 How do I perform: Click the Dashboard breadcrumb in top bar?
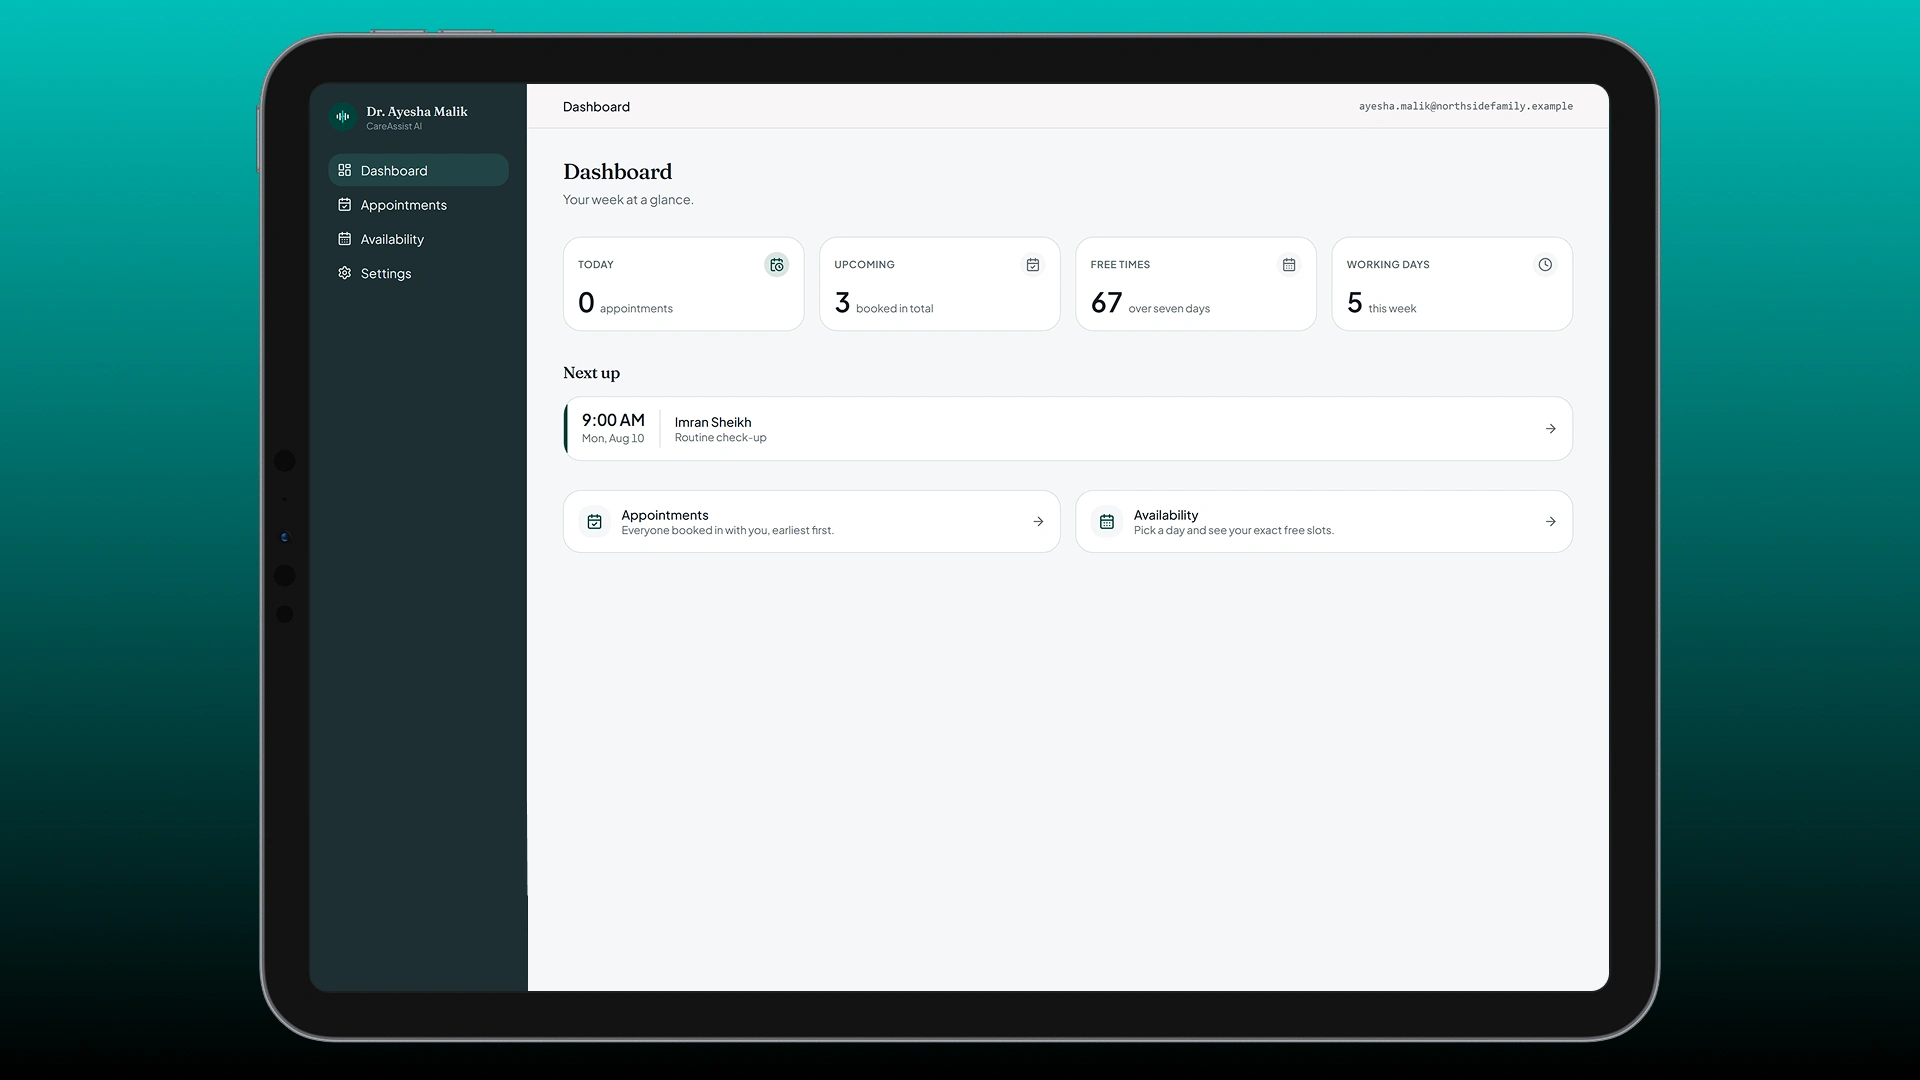coord(596,107)
